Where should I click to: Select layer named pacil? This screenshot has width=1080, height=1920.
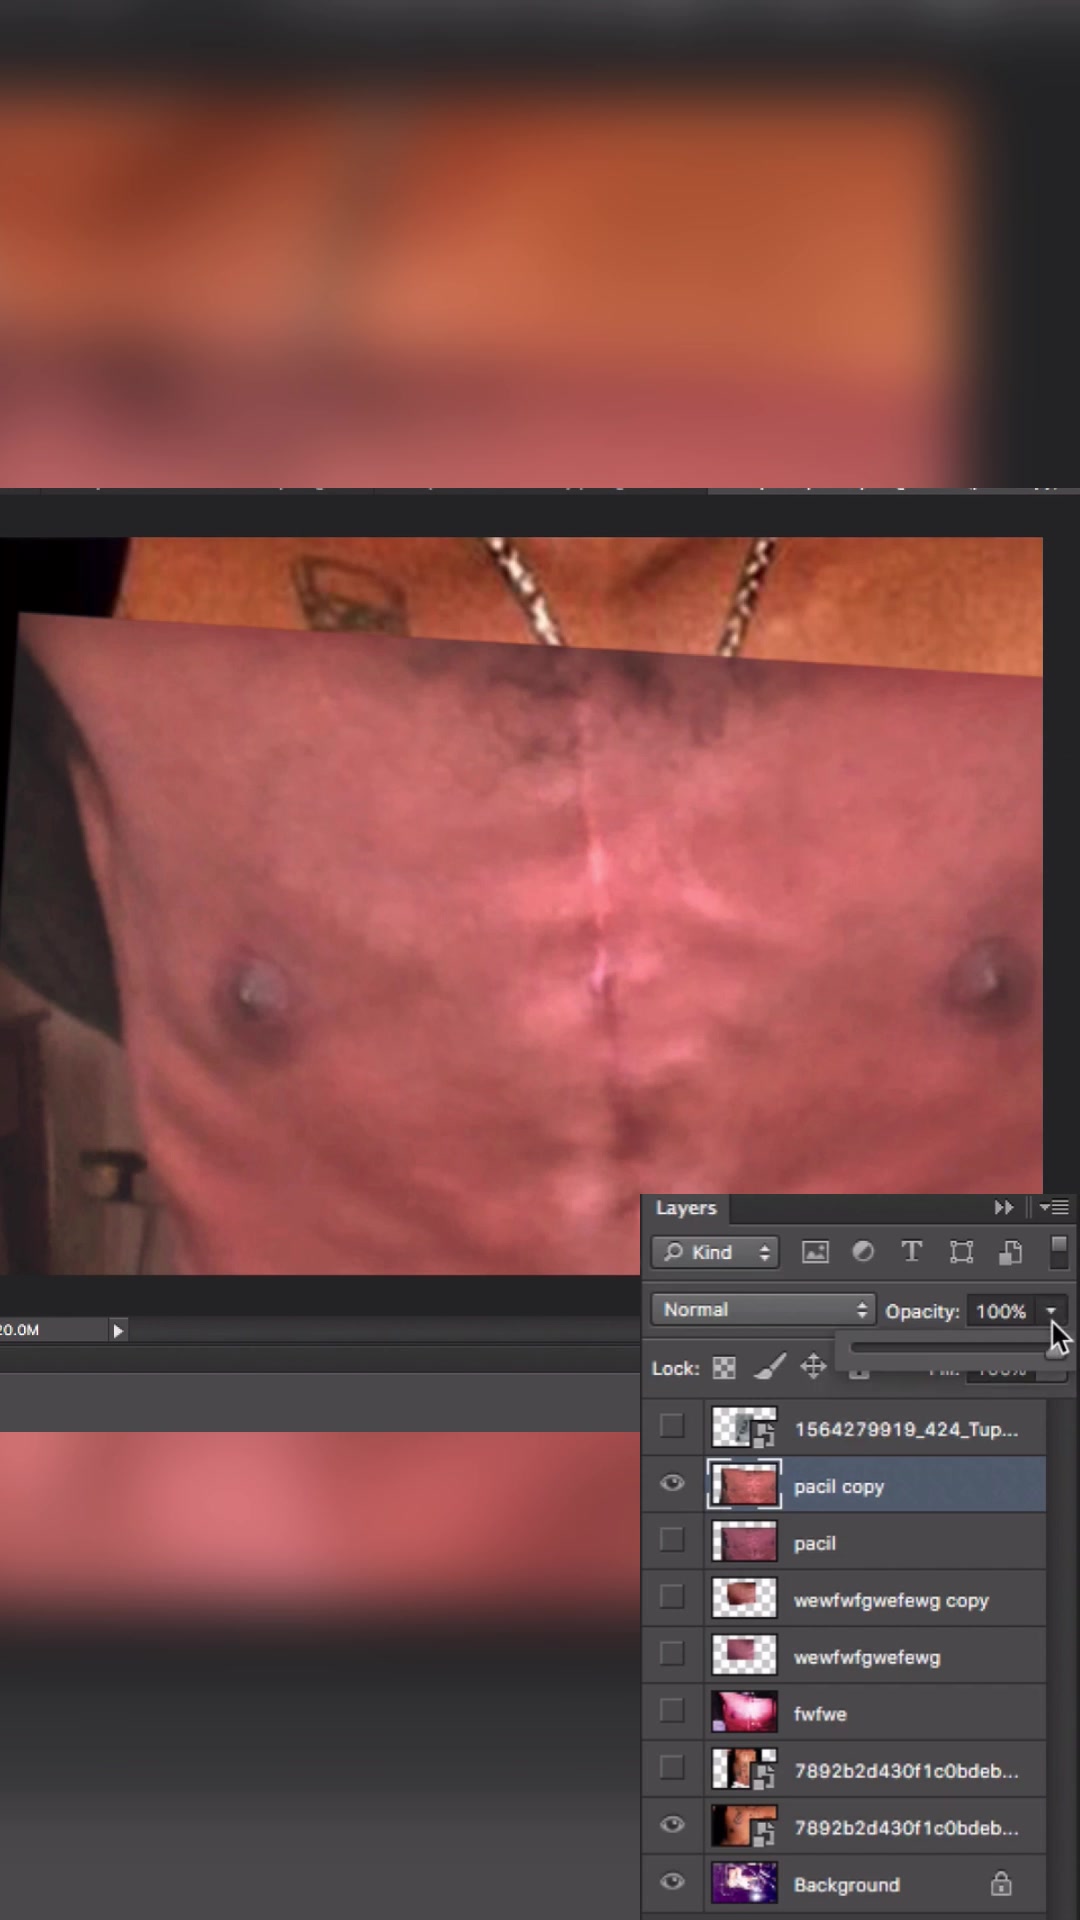click(814, 1544)
